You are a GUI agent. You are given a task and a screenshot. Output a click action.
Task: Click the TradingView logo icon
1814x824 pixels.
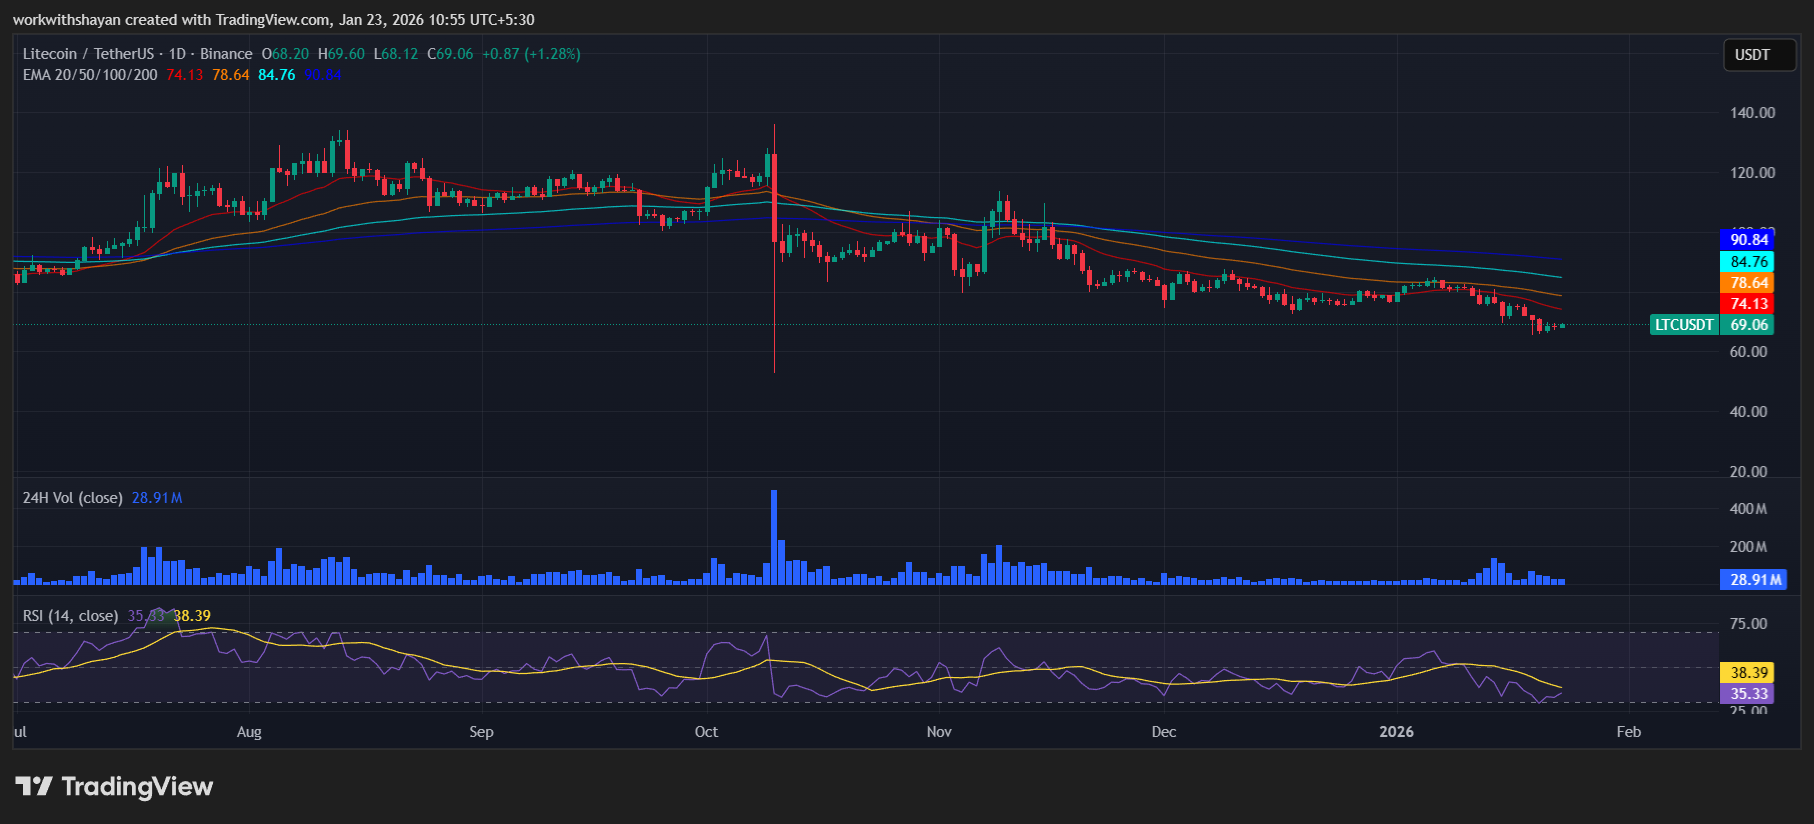coord(34,786)
